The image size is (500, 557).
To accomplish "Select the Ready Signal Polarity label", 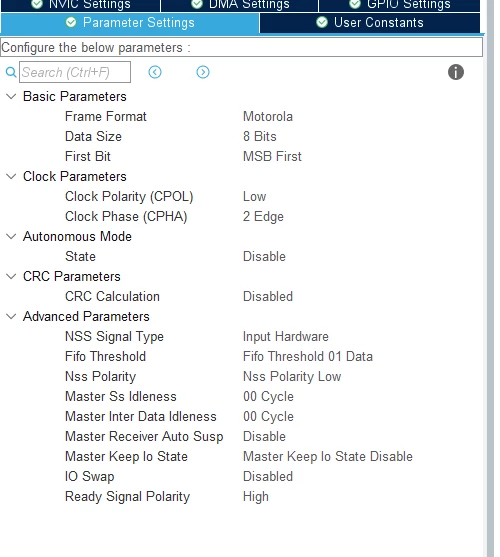I will point(127,496).
